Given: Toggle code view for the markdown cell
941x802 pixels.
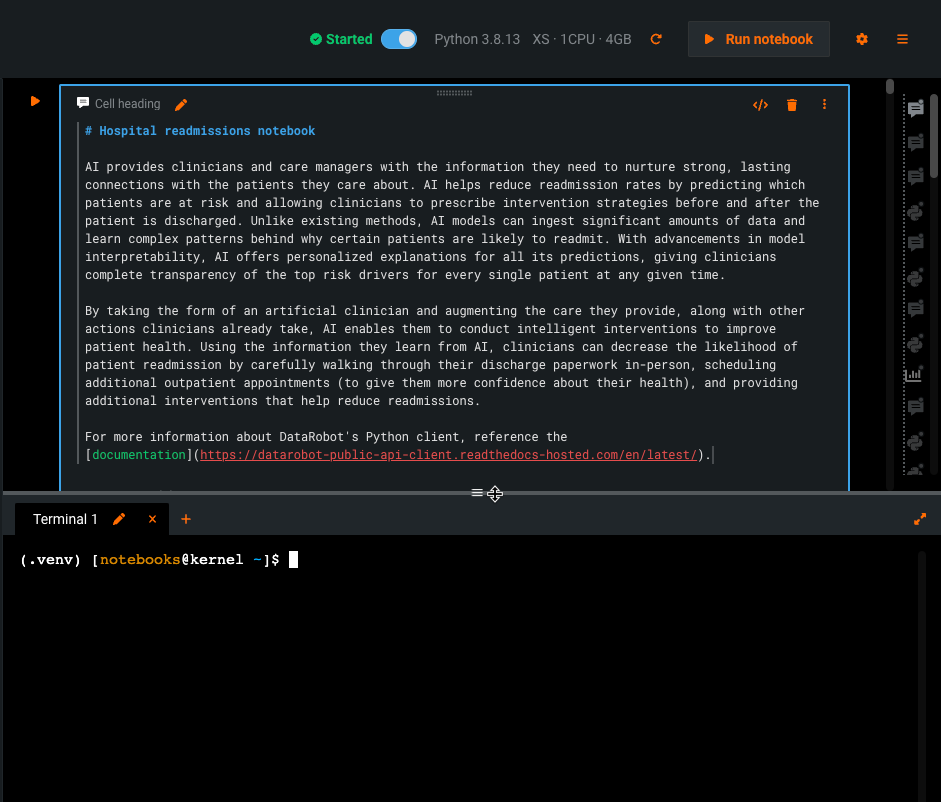Looking at the screenshot, I should click(x=760, y=105).
